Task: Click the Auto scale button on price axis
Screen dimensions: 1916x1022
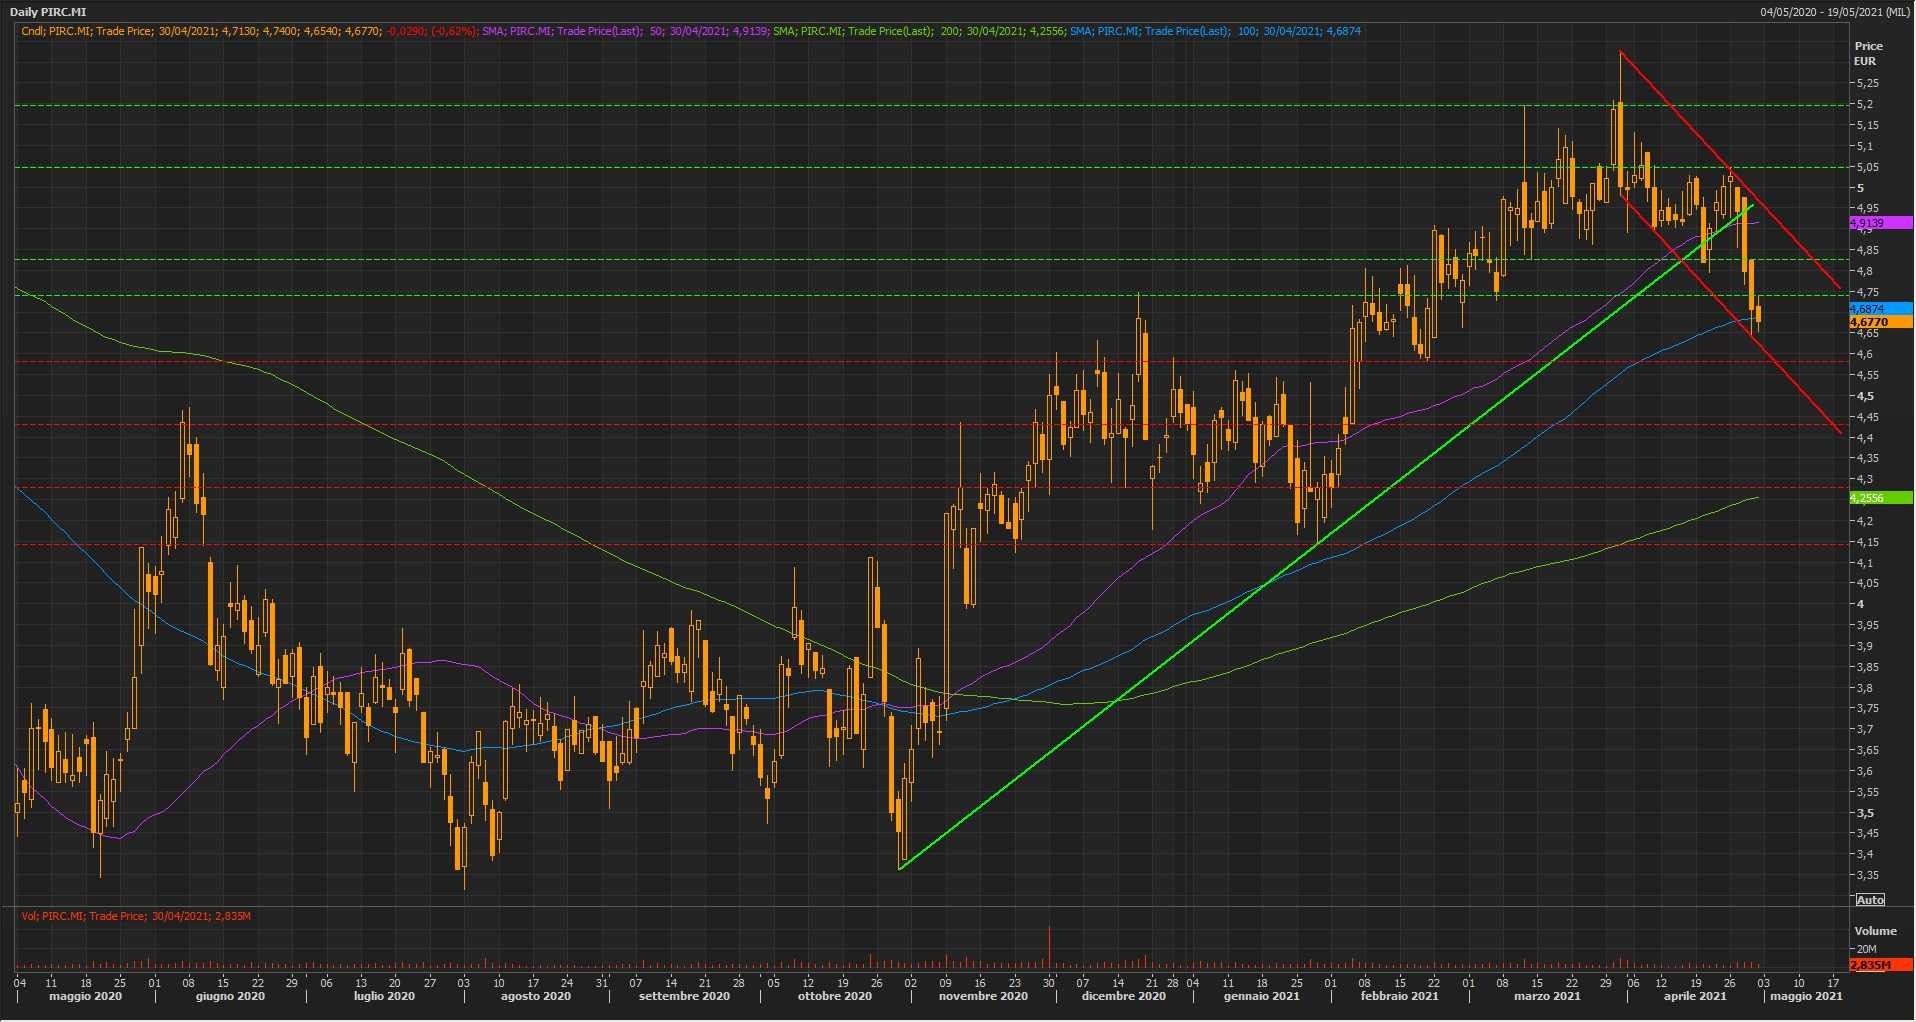Action: 1869,900
